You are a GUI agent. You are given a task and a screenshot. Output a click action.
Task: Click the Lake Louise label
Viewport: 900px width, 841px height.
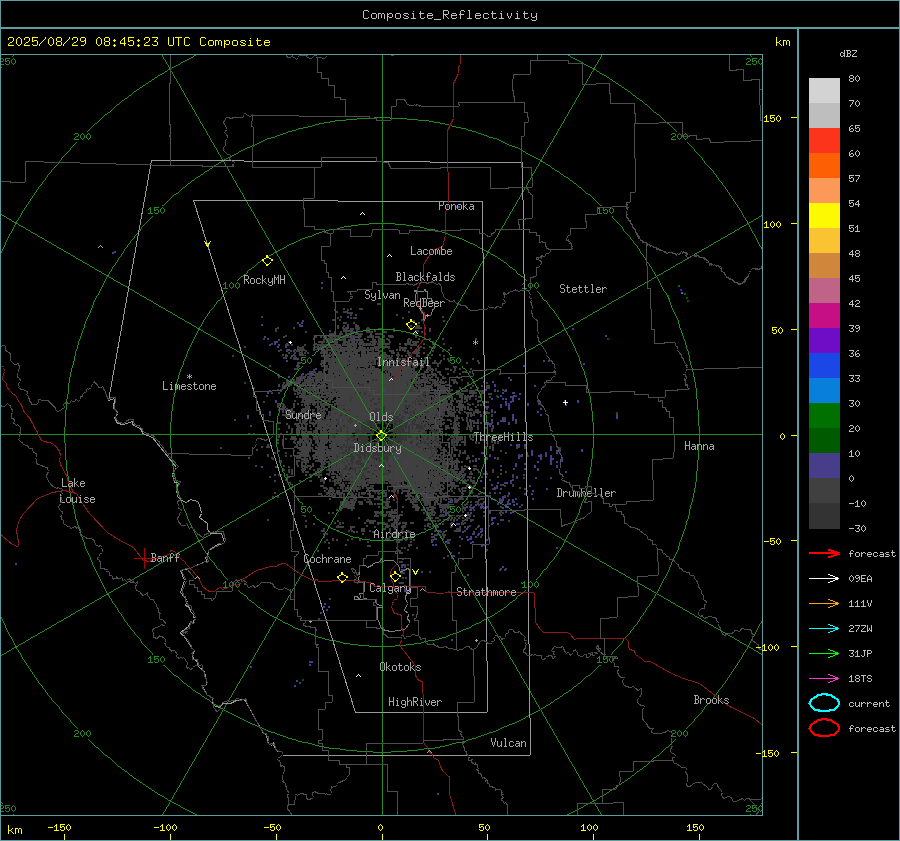77,491
